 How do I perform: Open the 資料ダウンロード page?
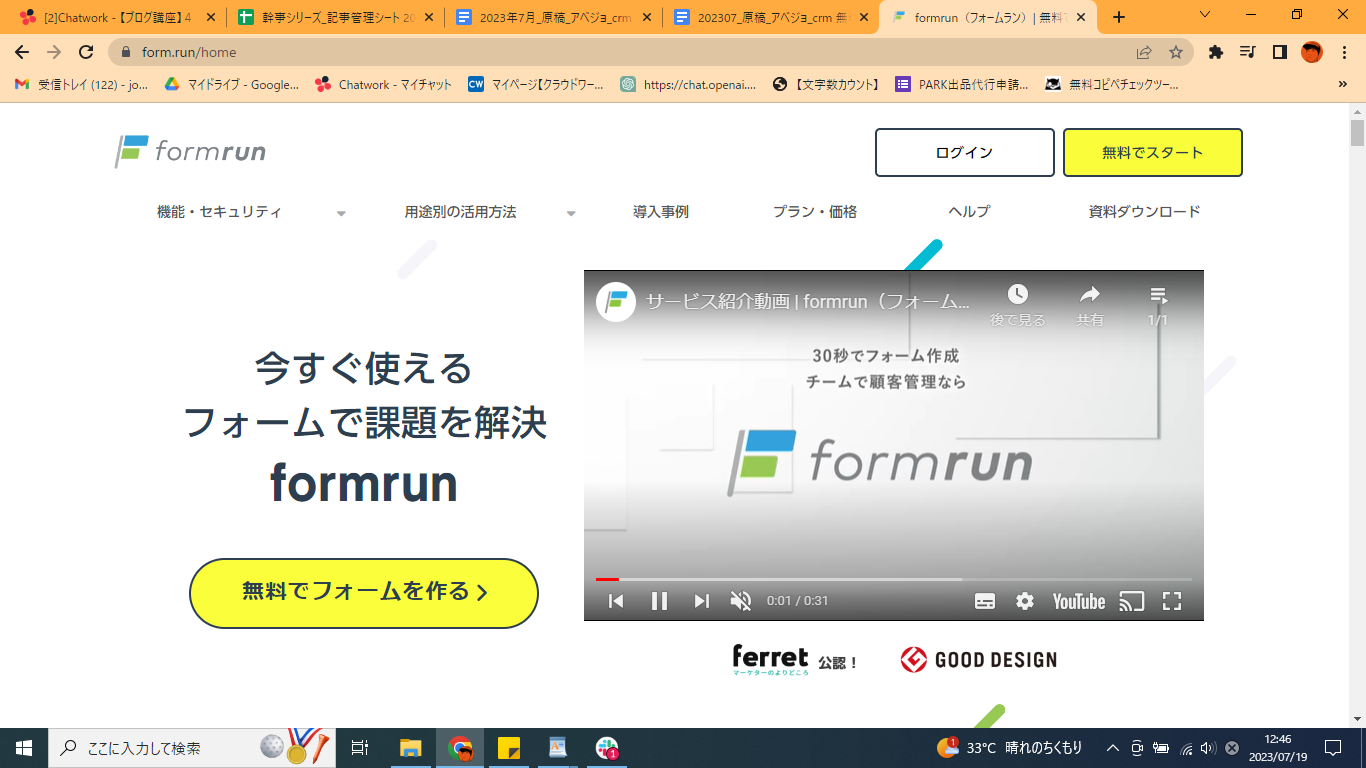pos(1144,212)
